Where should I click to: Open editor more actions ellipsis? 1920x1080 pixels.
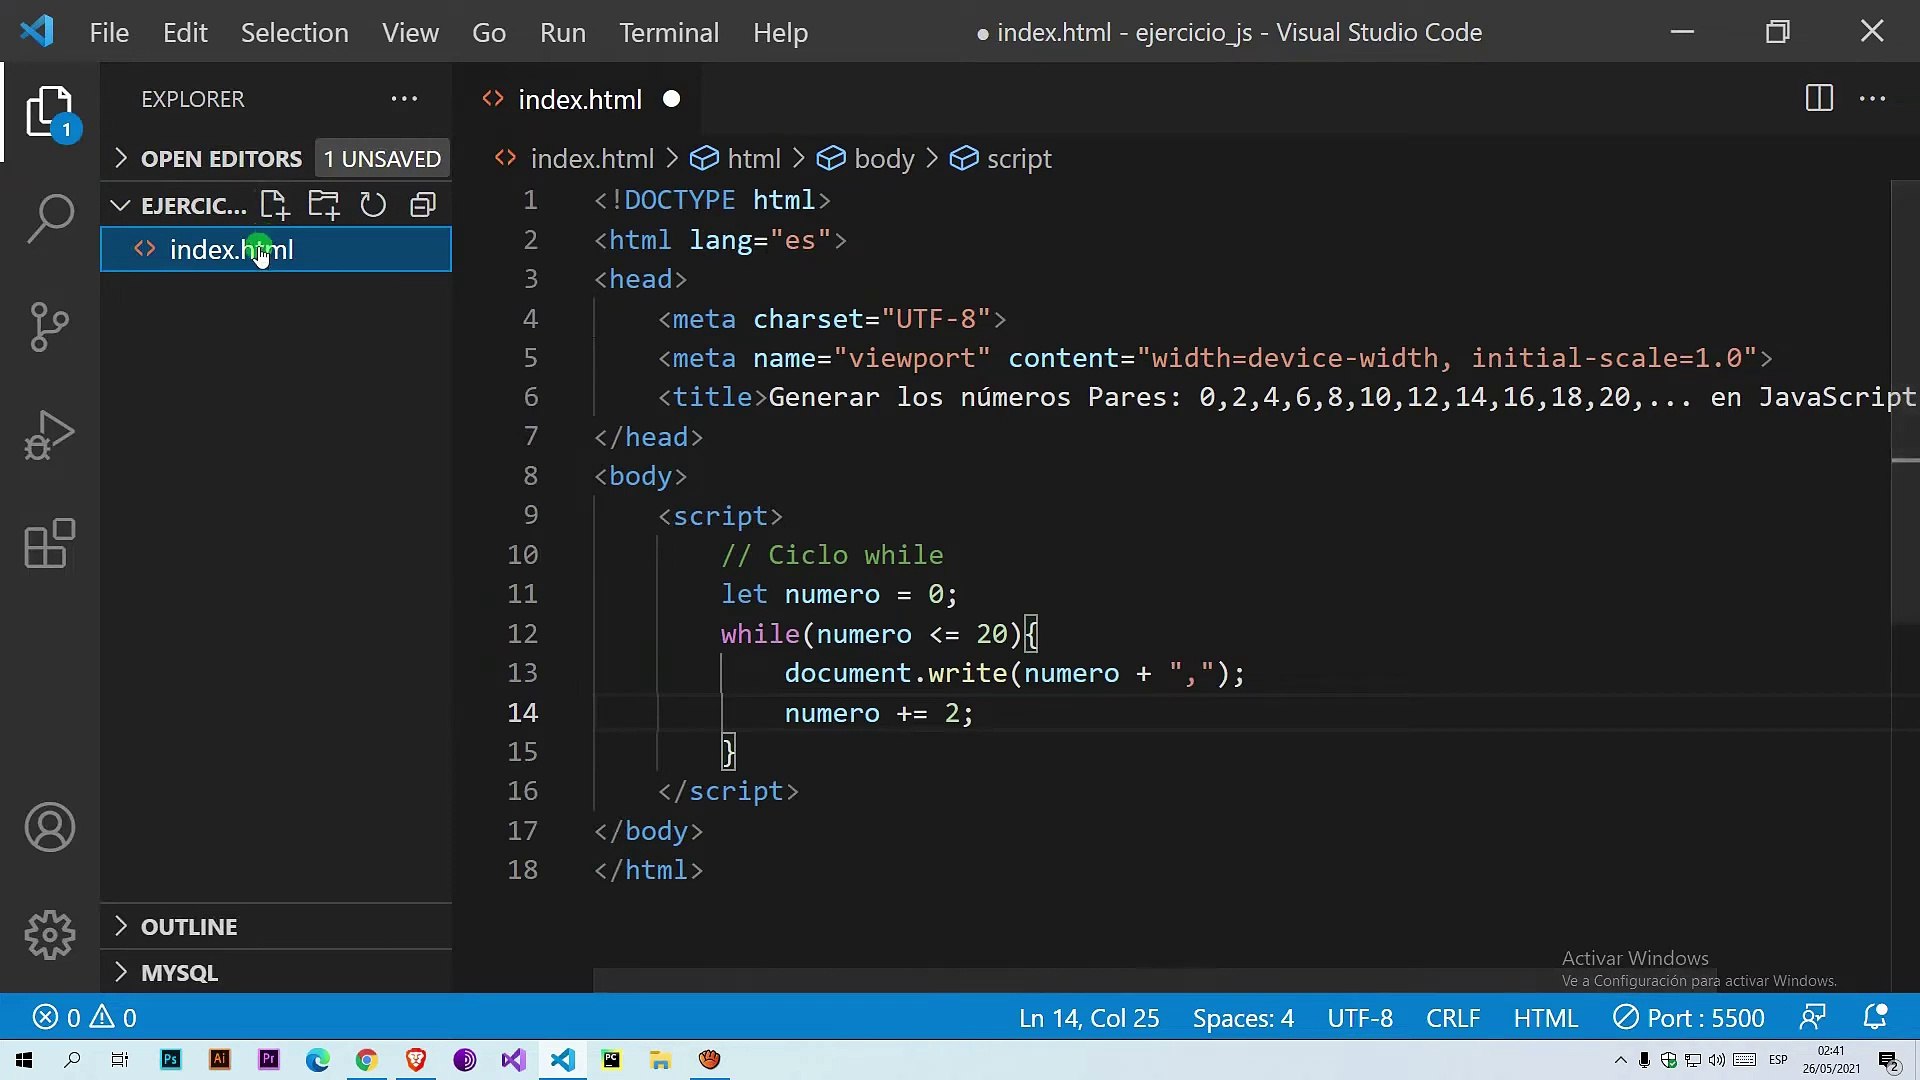[1872, 99]
